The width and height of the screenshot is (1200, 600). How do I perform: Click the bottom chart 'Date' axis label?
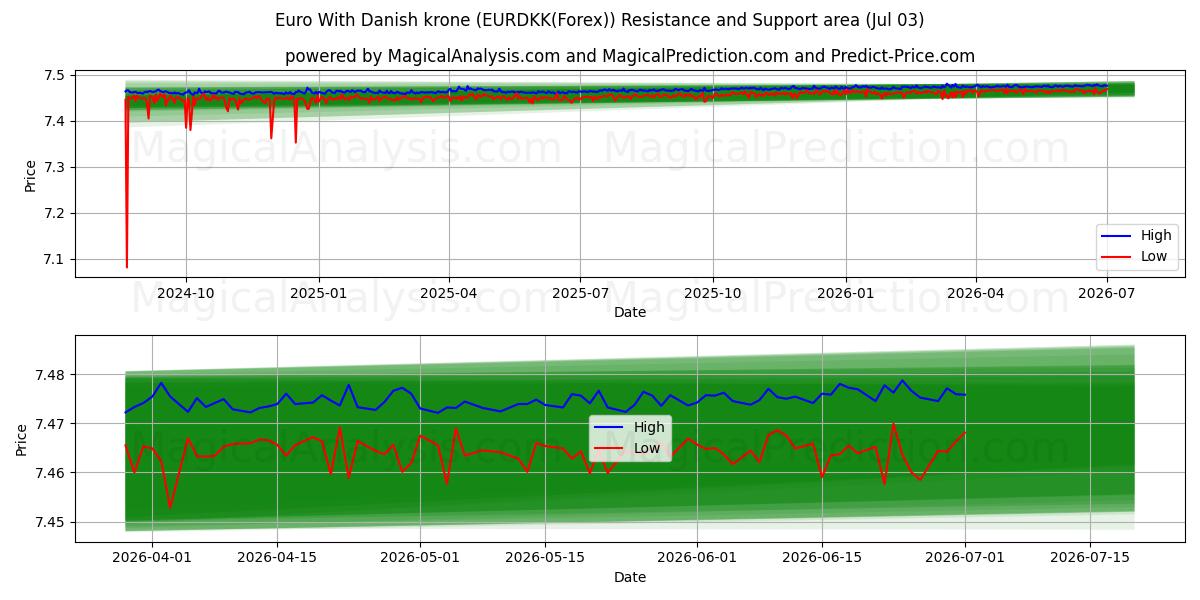click(630, 577)
